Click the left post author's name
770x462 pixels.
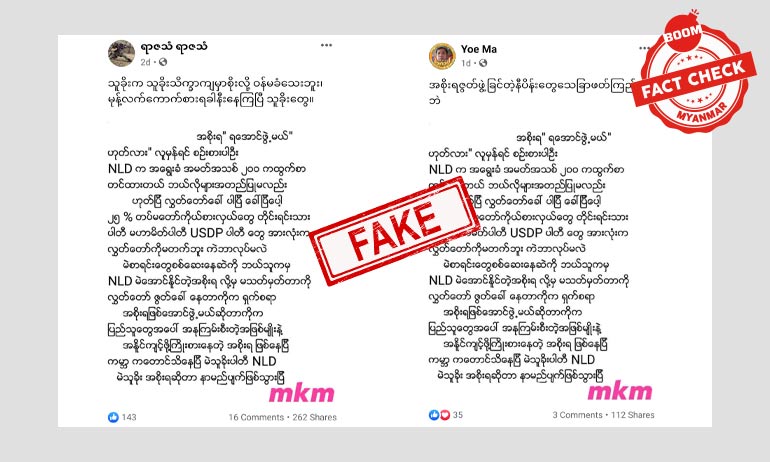[174, 47]
